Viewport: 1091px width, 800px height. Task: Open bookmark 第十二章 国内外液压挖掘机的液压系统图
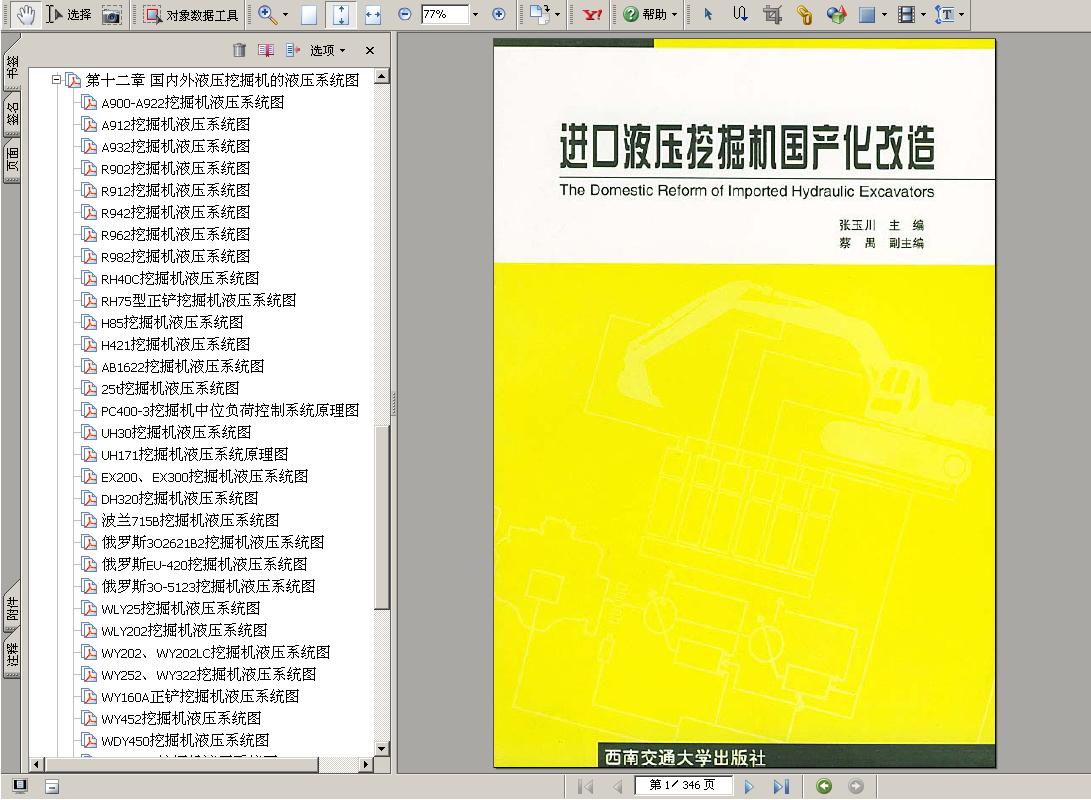click(222, 80)
